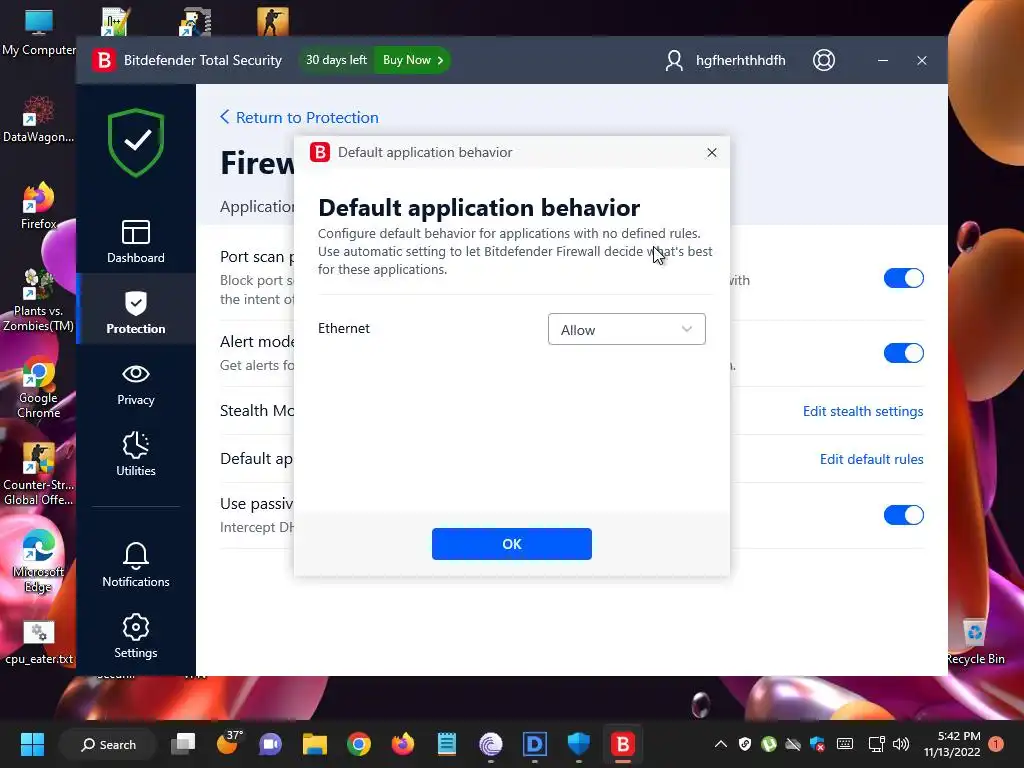
Task: Go back via Return to Protection
Action: pos(299,118)
